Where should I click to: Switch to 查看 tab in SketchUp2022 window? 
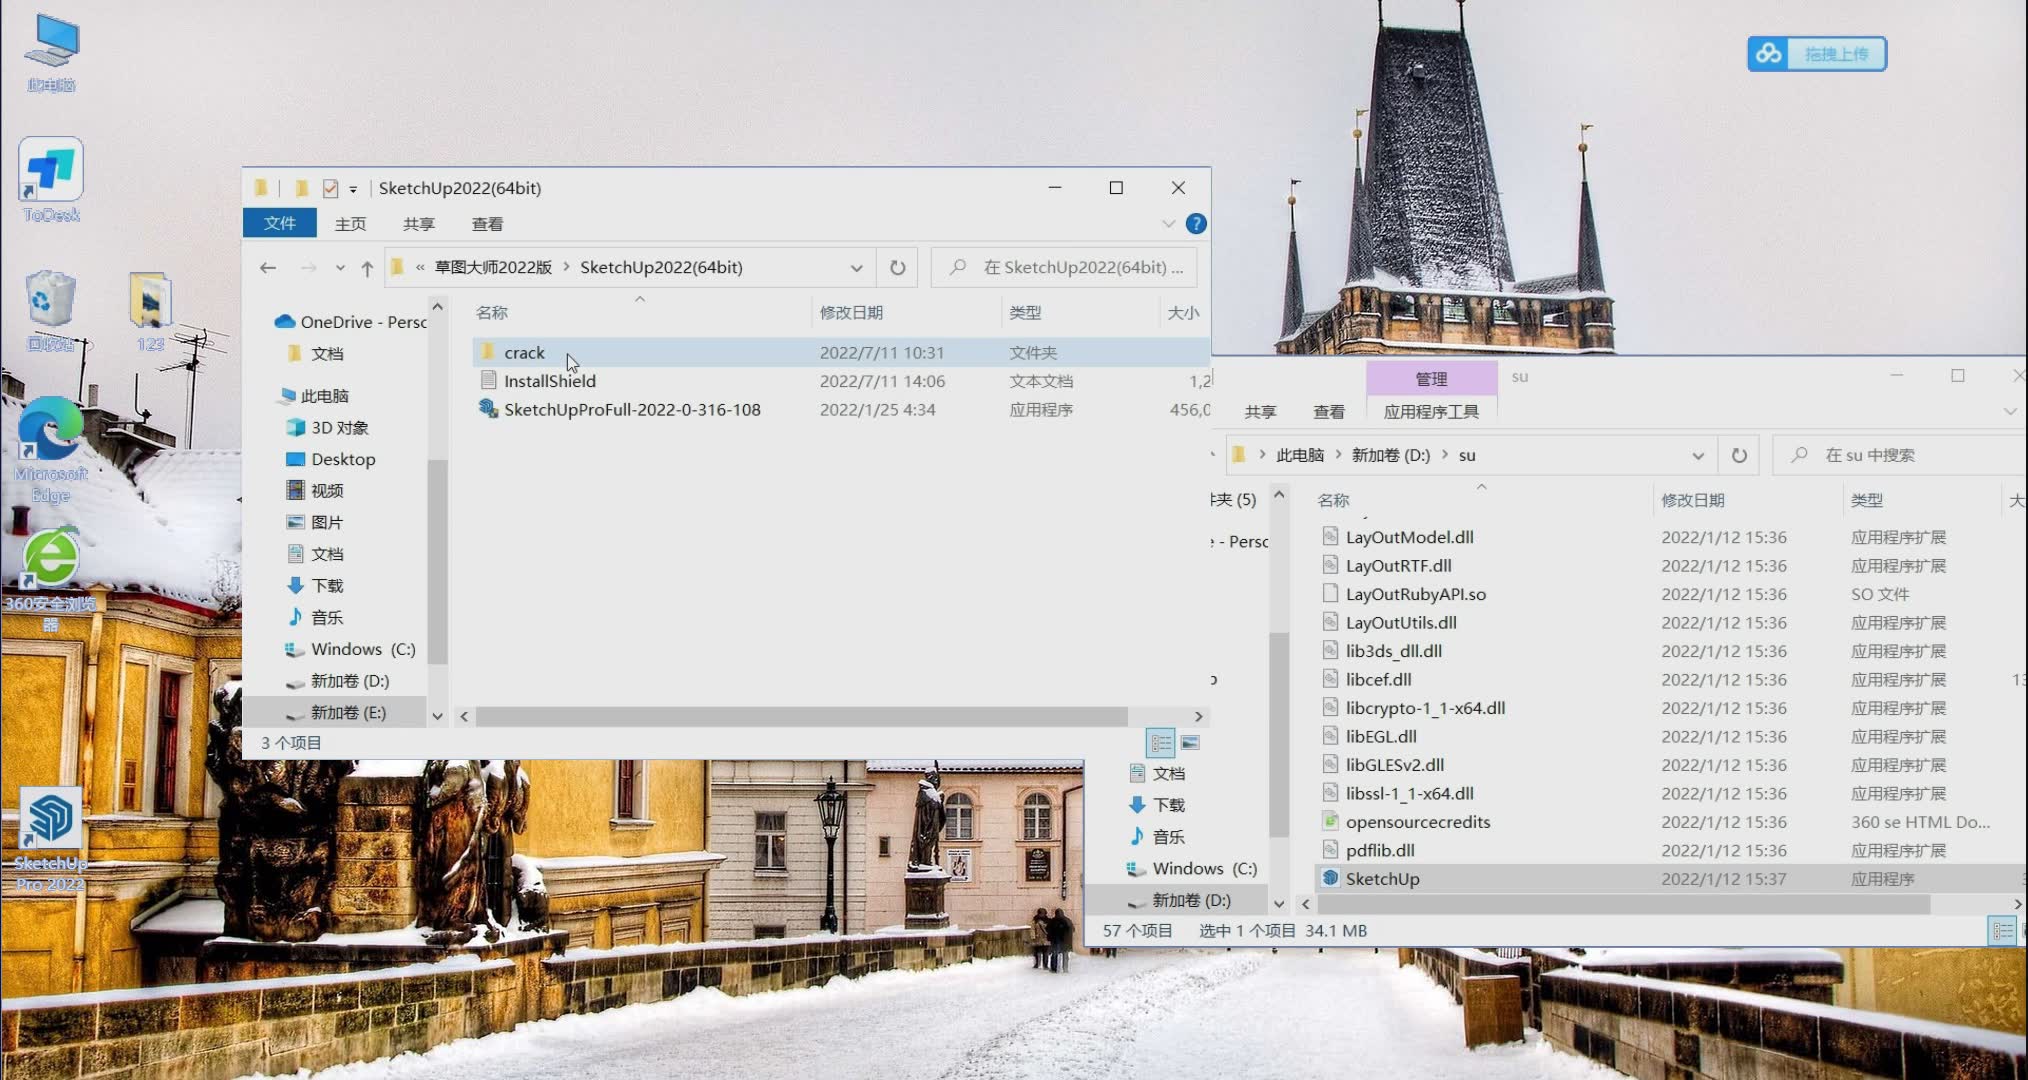click(487, 224)
